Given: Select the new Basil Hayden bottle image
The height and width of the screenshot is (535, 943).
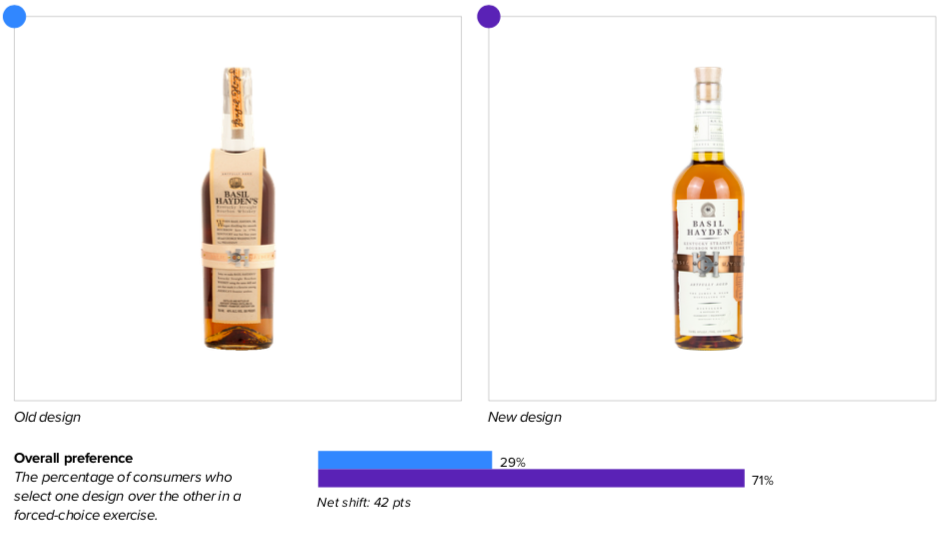Looking at the screenshot, I should pyautogui.click(x=708, y=208).
